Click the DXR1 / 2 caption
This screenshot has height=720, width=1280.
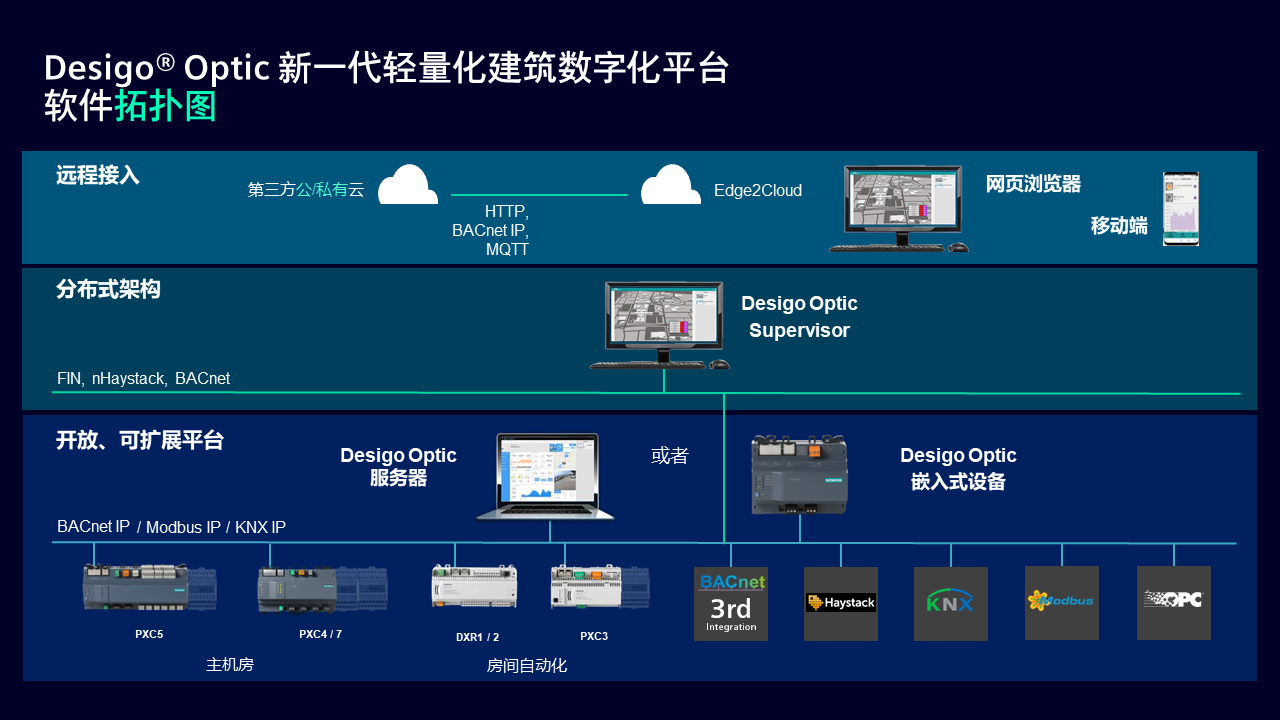tap(477, 637)
